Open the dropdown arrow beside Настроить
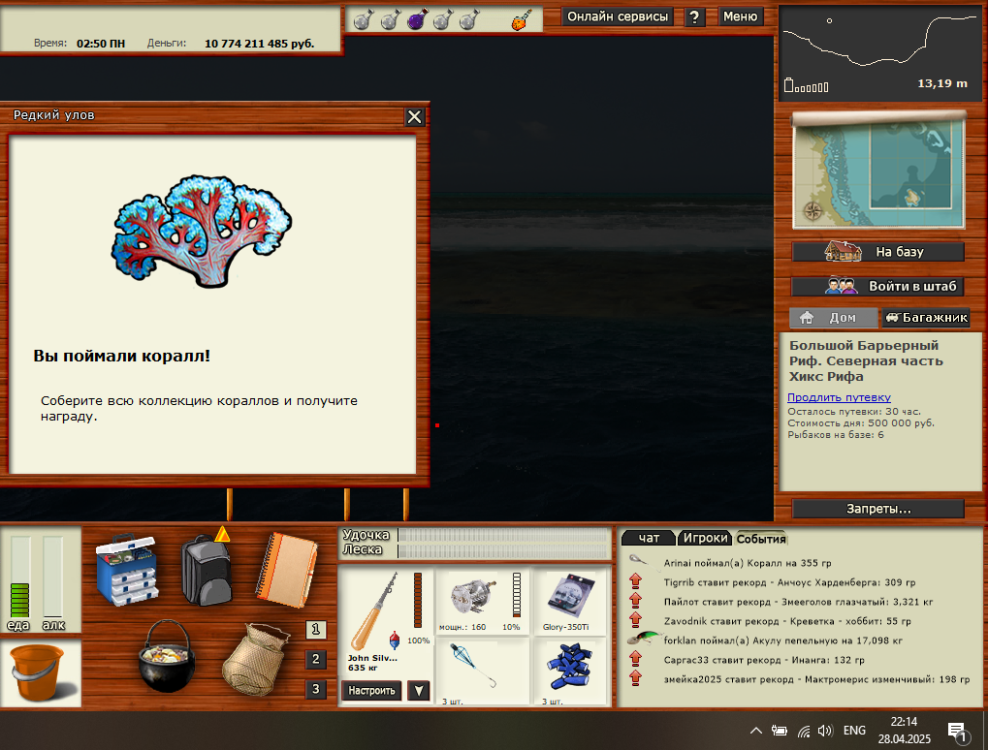The height and width of the screenshot is (750, 988). [x=418, y=691]
